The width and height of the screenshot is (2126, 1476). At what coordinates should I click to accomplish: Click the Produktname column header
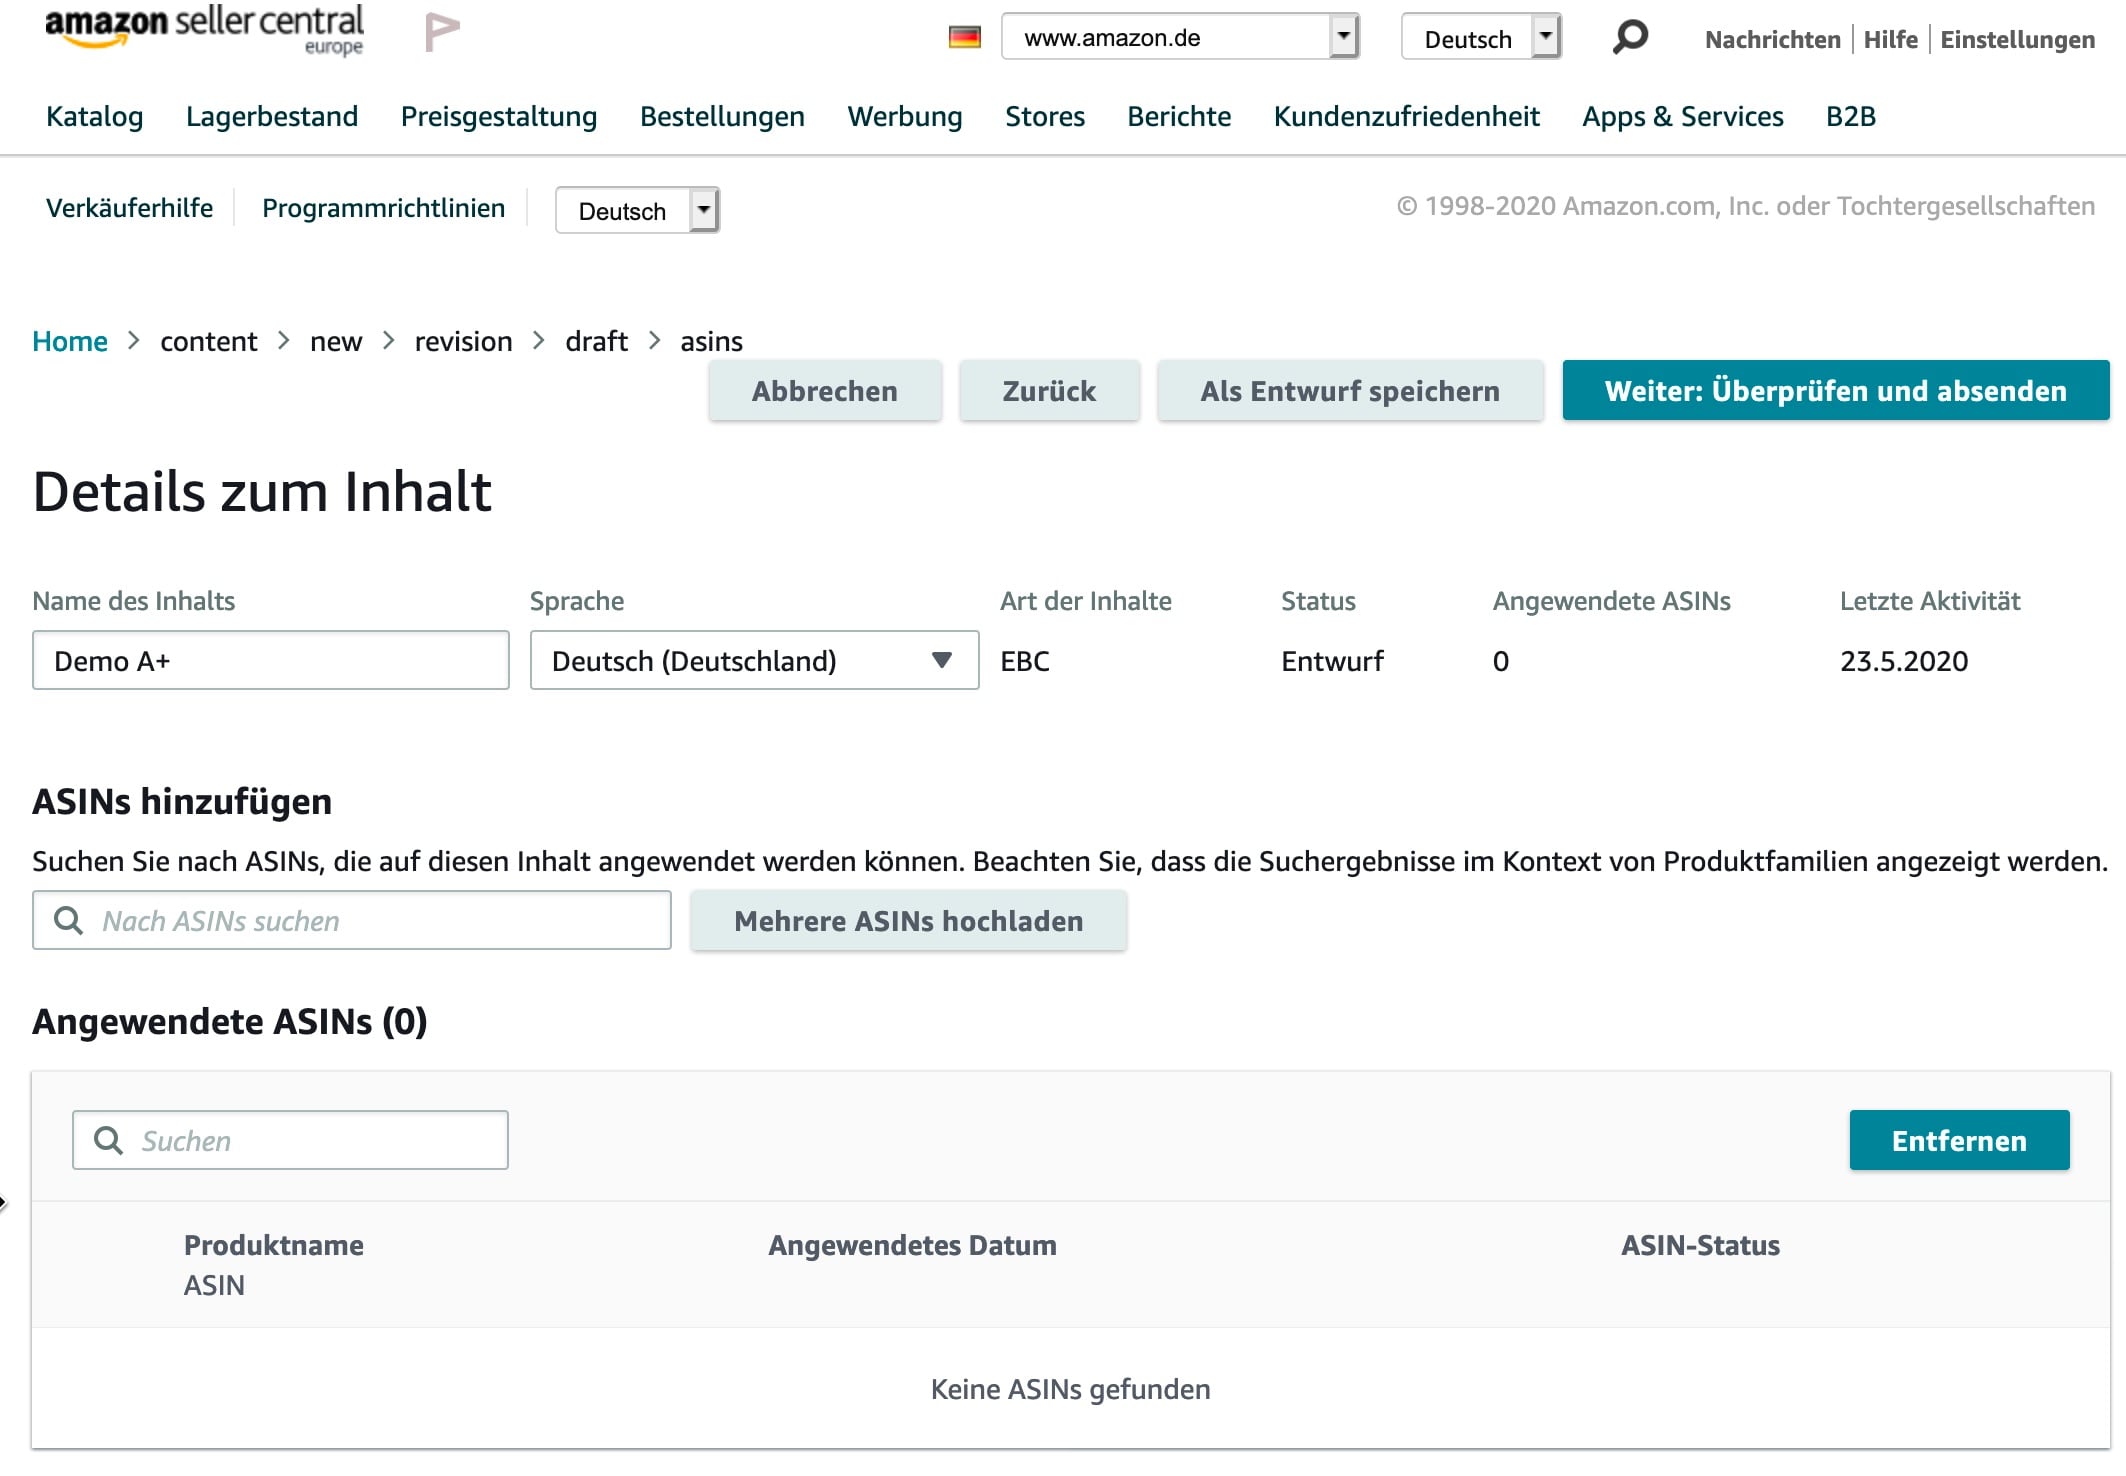tap(274, 1245)
